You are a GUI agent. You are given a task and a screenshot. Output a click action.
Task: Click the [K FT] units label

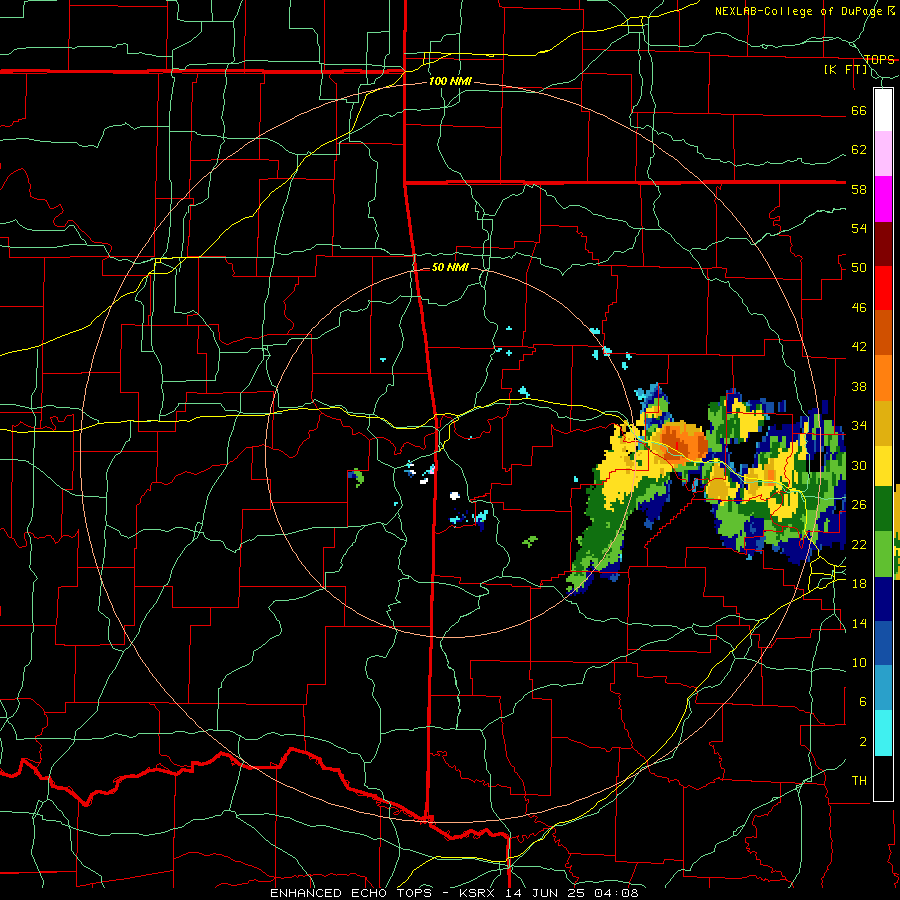[845, 70]
